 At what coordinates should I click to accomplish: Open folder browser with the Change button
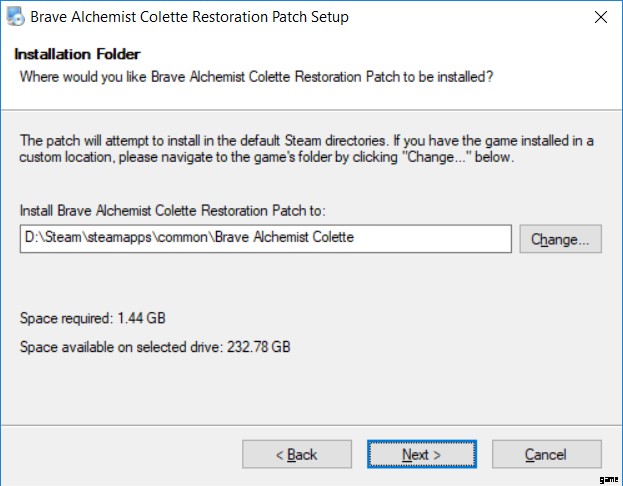560,239
